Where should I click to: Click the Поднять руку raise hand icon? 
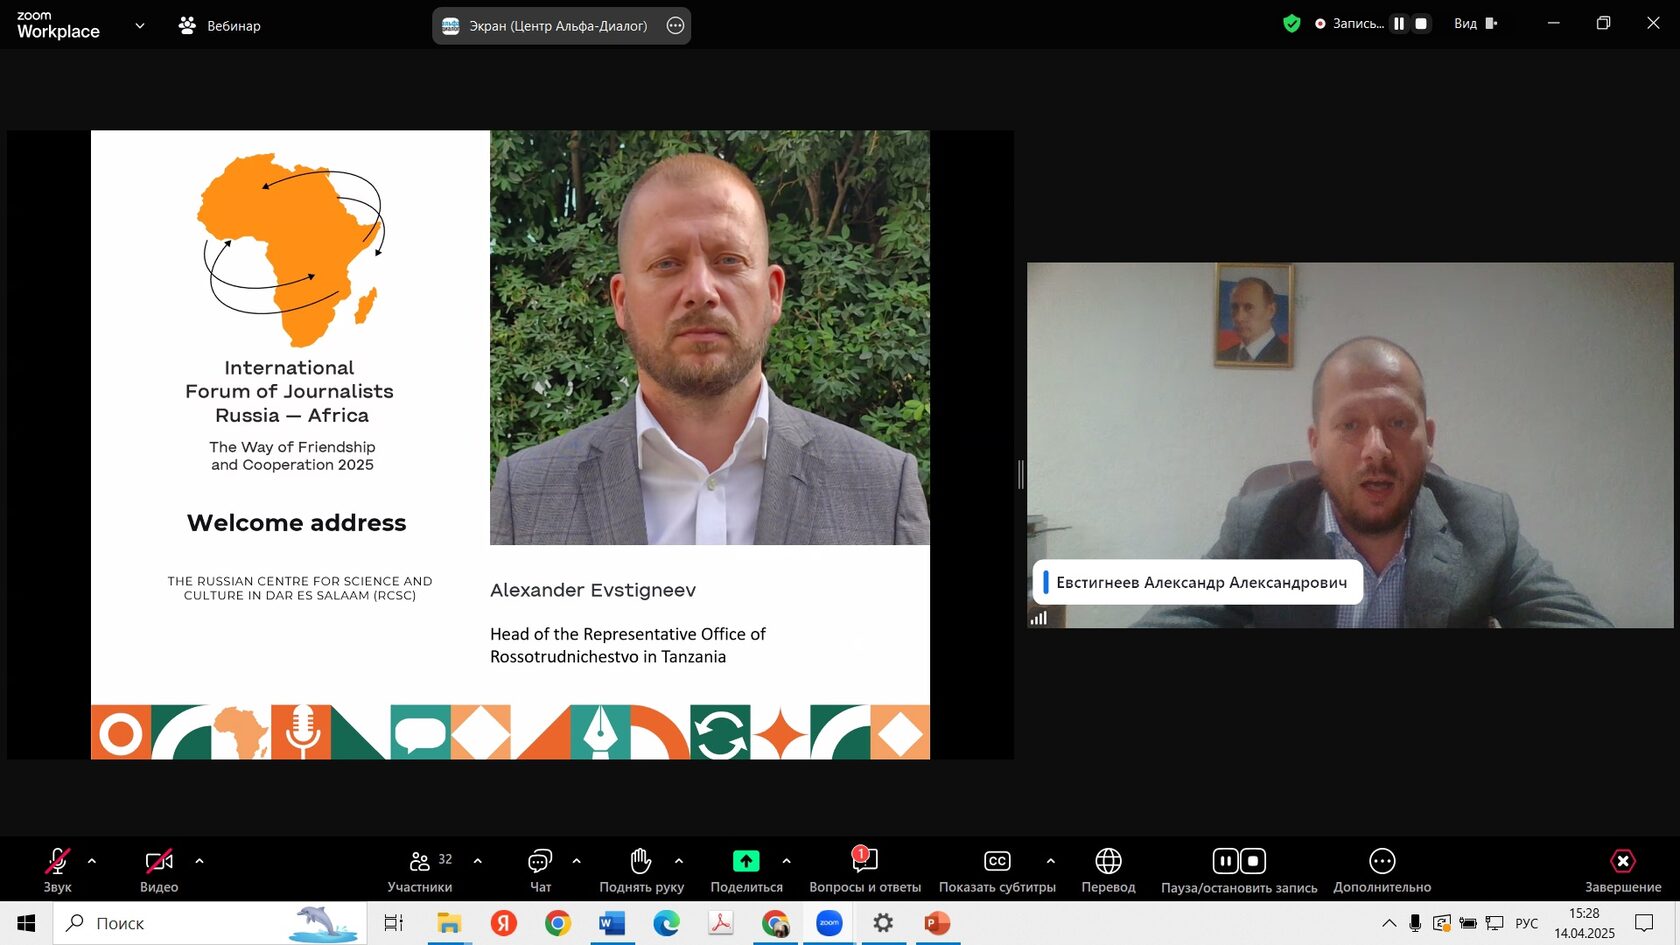641,860
